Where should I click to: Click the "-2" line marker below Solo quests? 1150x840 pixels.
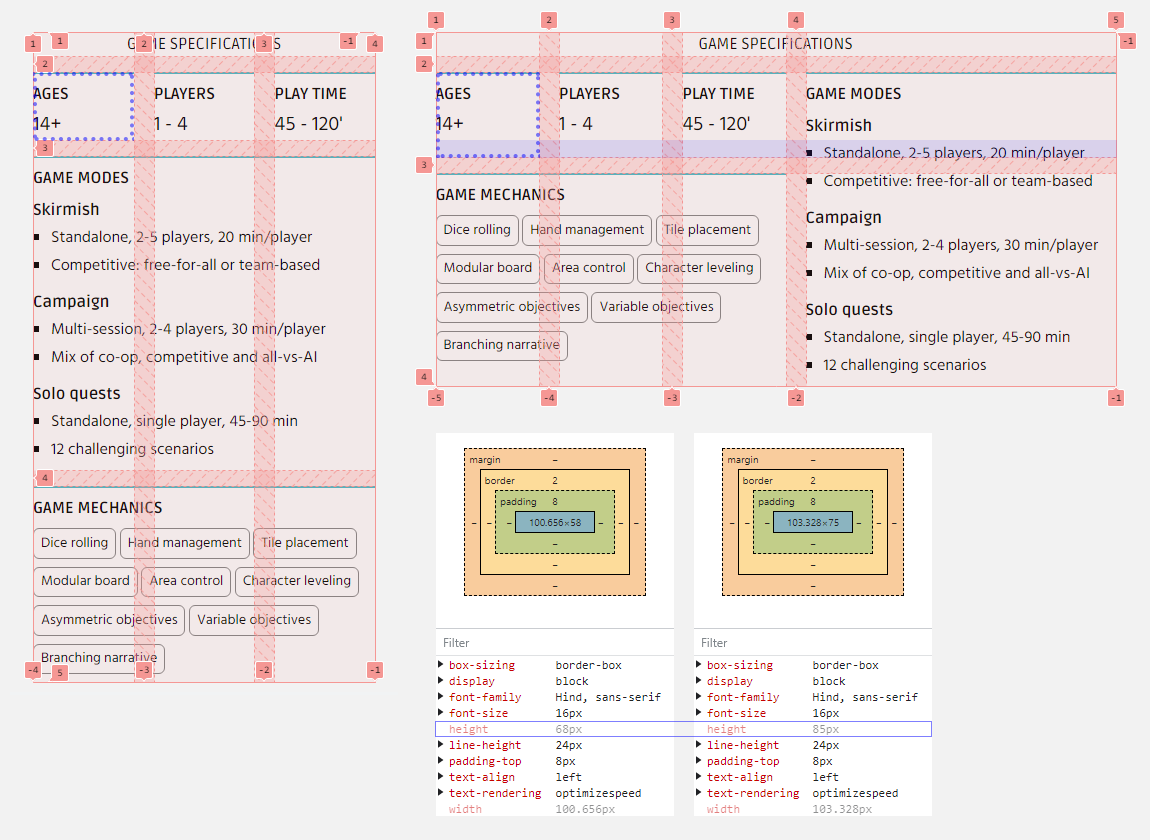[x=795, y=397]
